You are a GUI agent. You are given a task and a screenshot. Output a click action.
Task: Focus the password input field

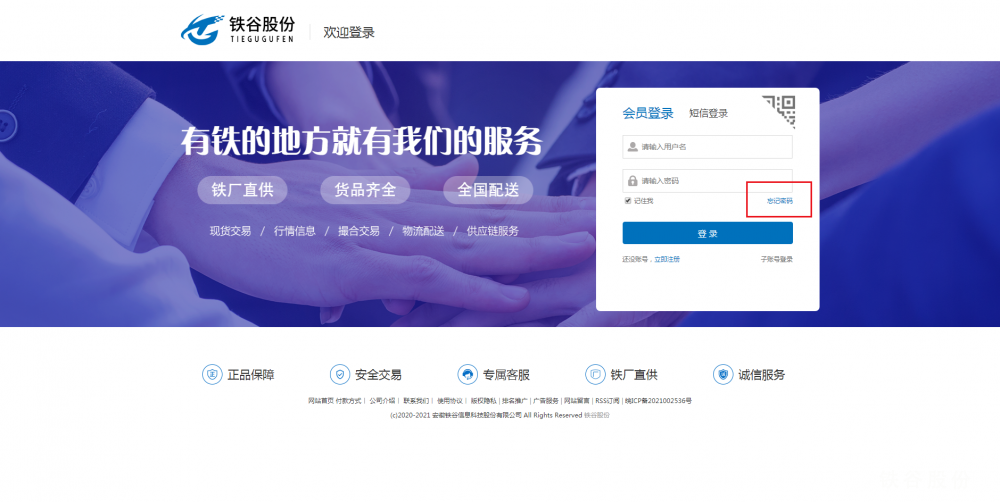click(707, 181)
